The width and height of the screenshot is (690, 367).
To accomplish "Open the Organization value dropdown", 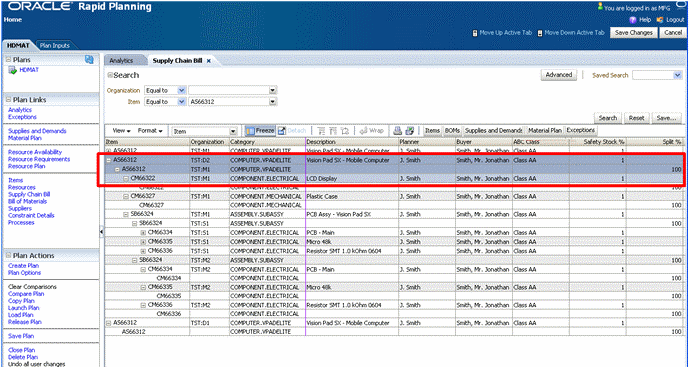I will (273, 90).
